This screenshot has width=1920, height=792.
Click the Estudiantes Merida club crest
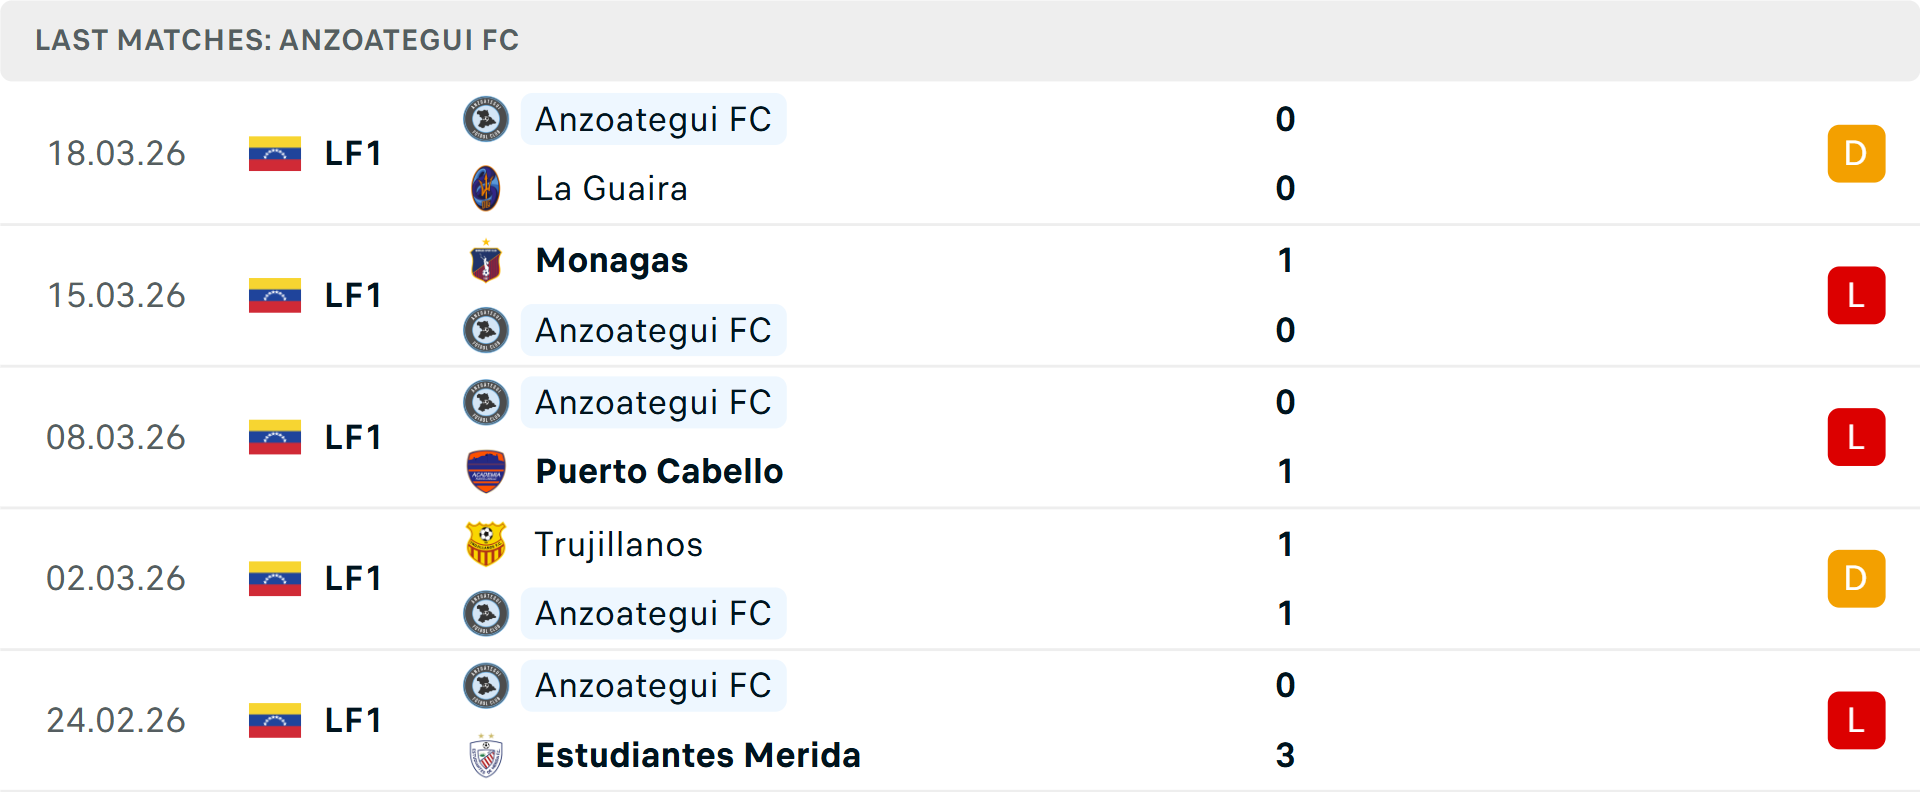point(486,755)
